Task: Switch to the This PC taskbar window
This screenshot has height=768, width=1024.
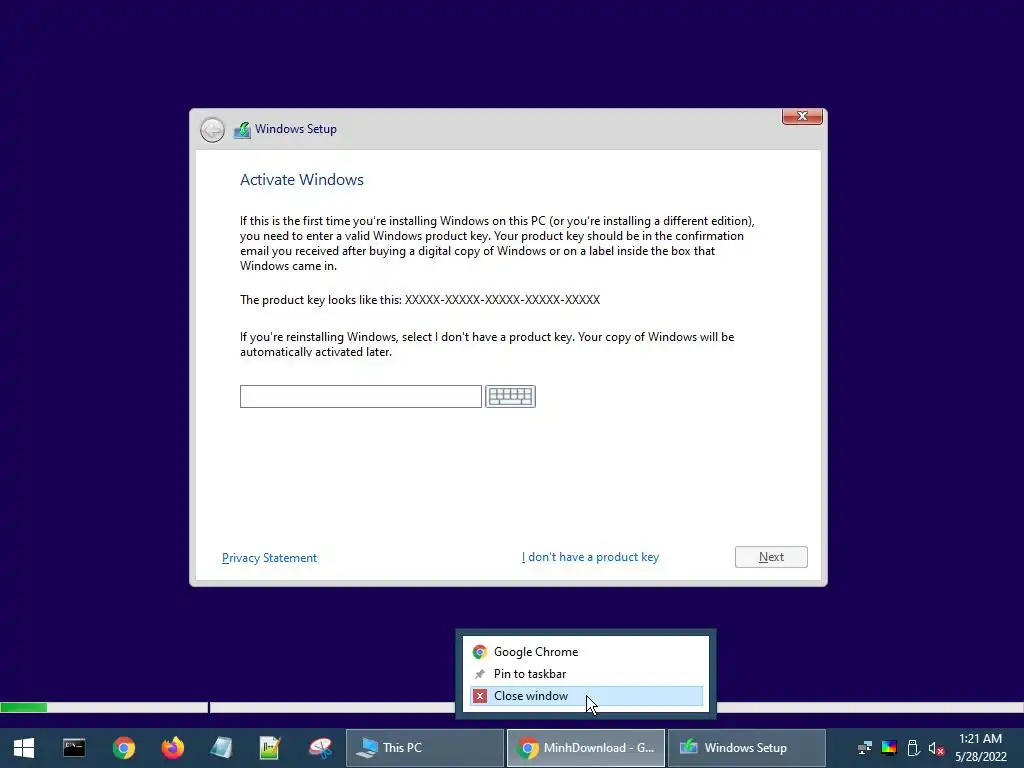Action: (424, 748)
